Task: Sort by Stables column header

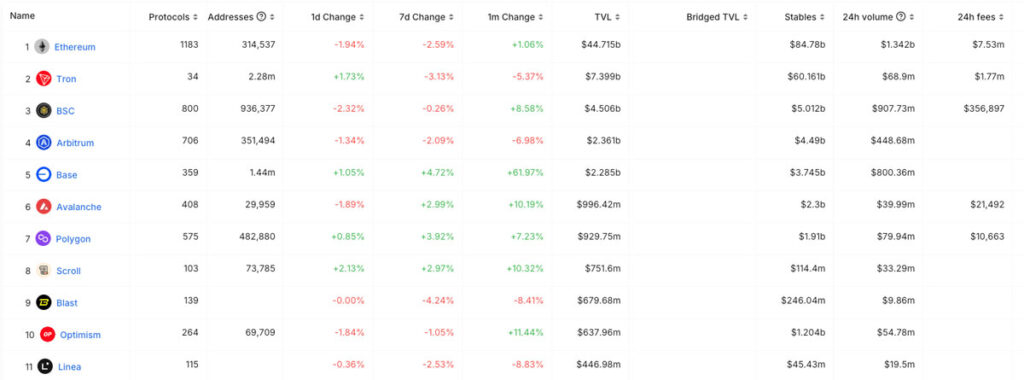Action: tap(805, 17)
